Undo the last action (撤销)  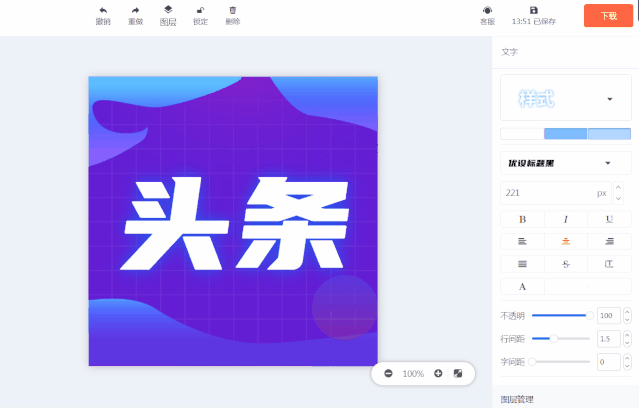pyautogui.click(x=103, y=16)
